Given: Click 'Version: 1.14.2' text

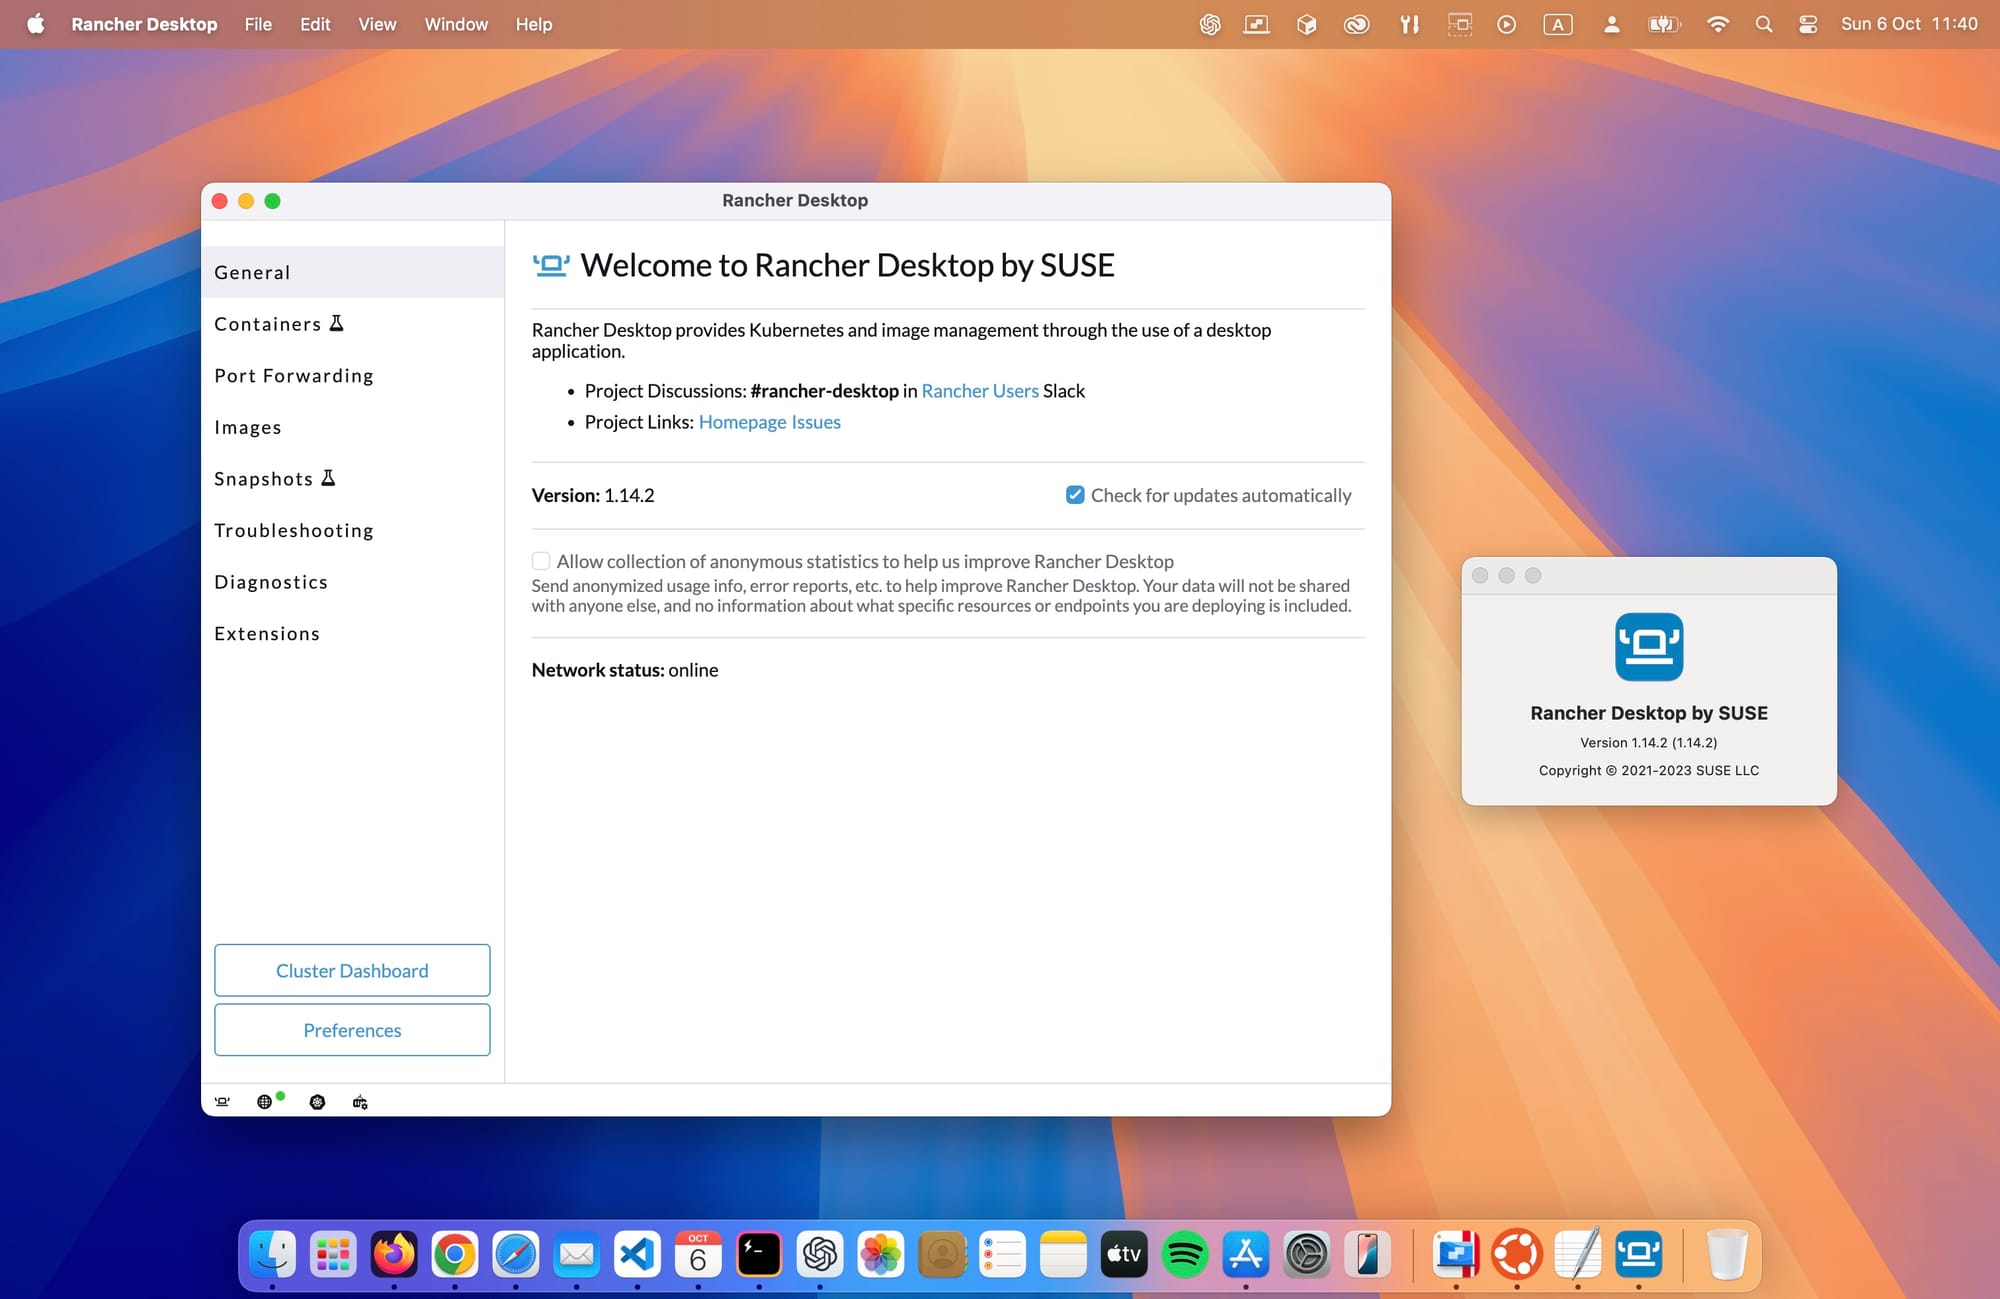Looking at the screenshot, I should pos(593,495).
